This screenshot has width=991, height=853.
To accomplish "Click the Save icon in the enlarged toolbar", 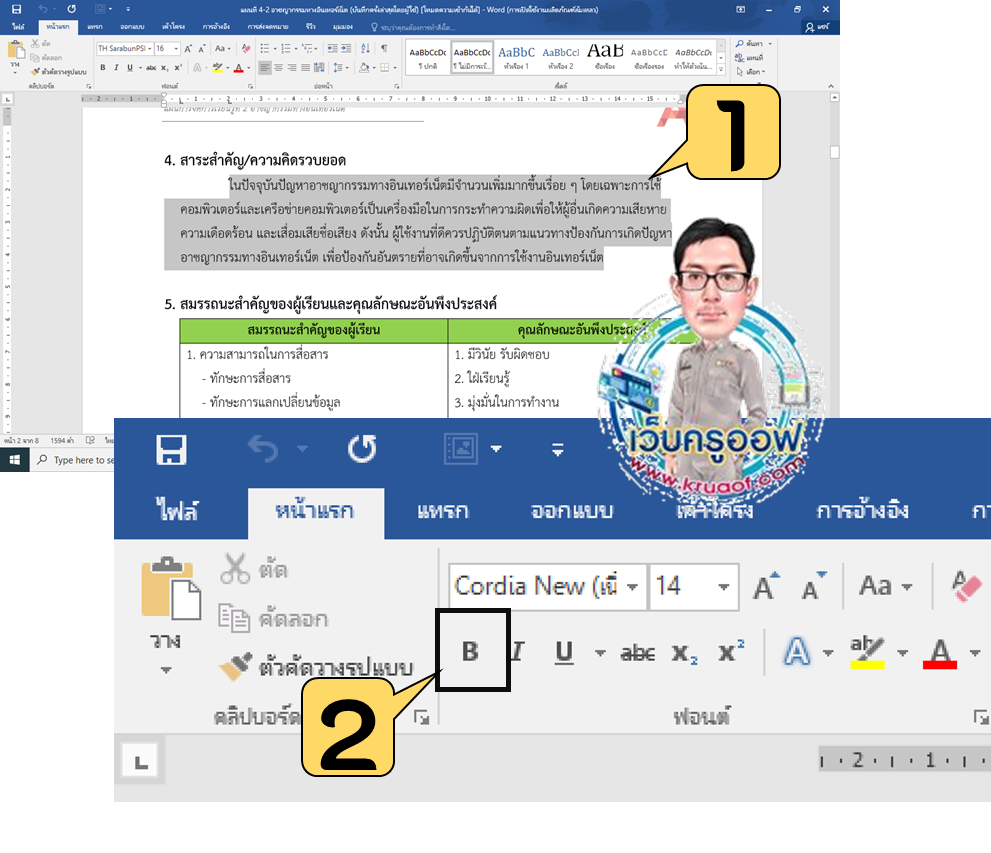I will click(x=172, y=450).
